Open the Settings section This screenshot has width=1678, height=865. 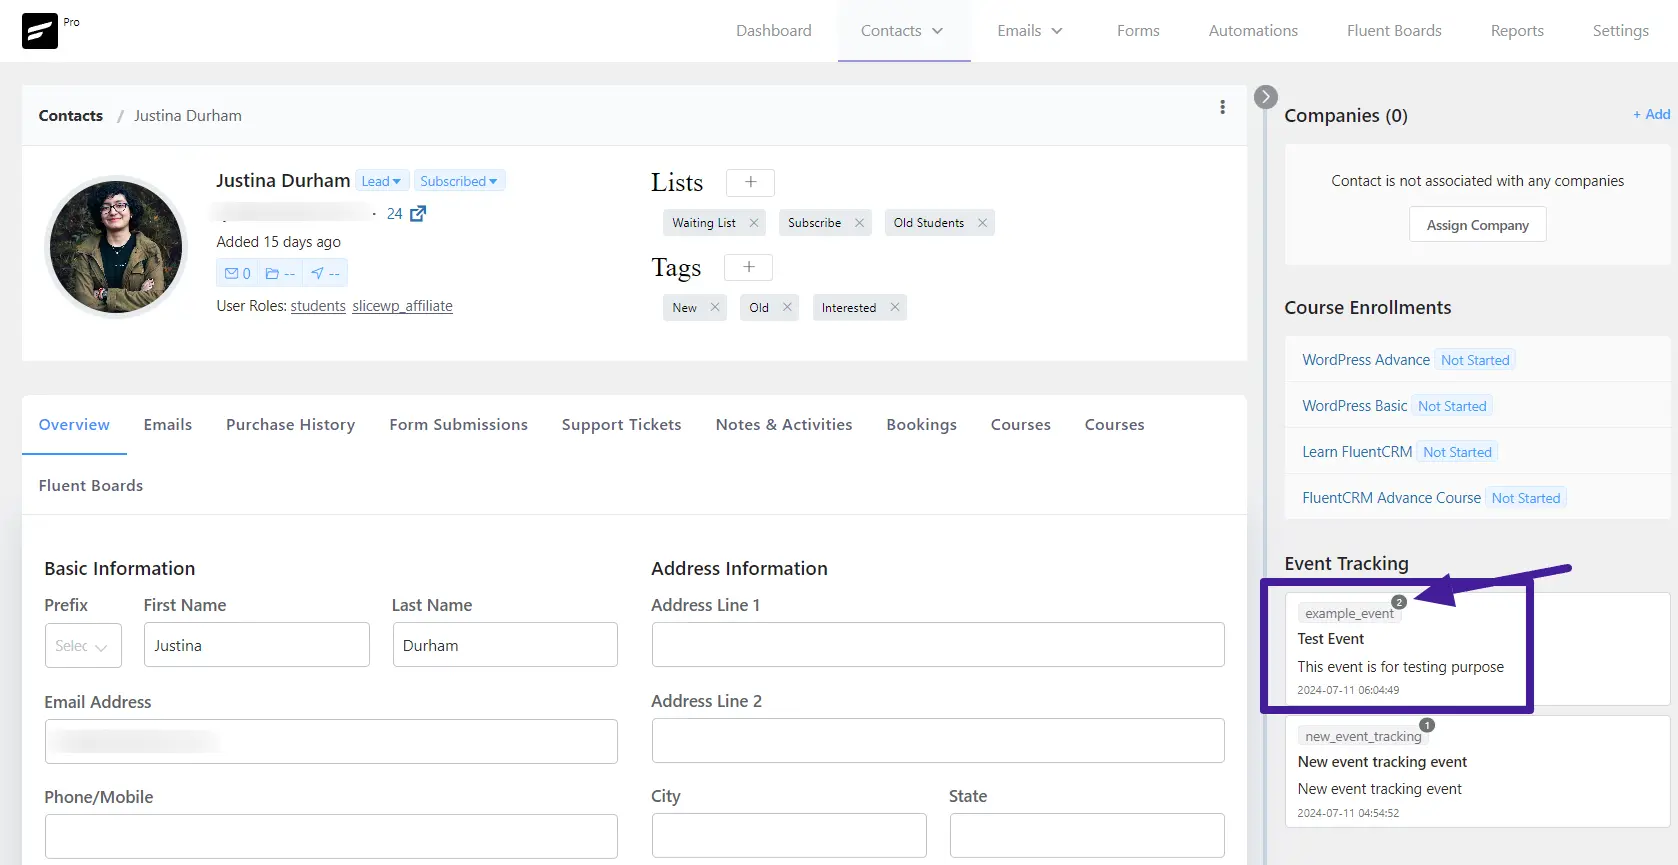(x=1620, y=31)
